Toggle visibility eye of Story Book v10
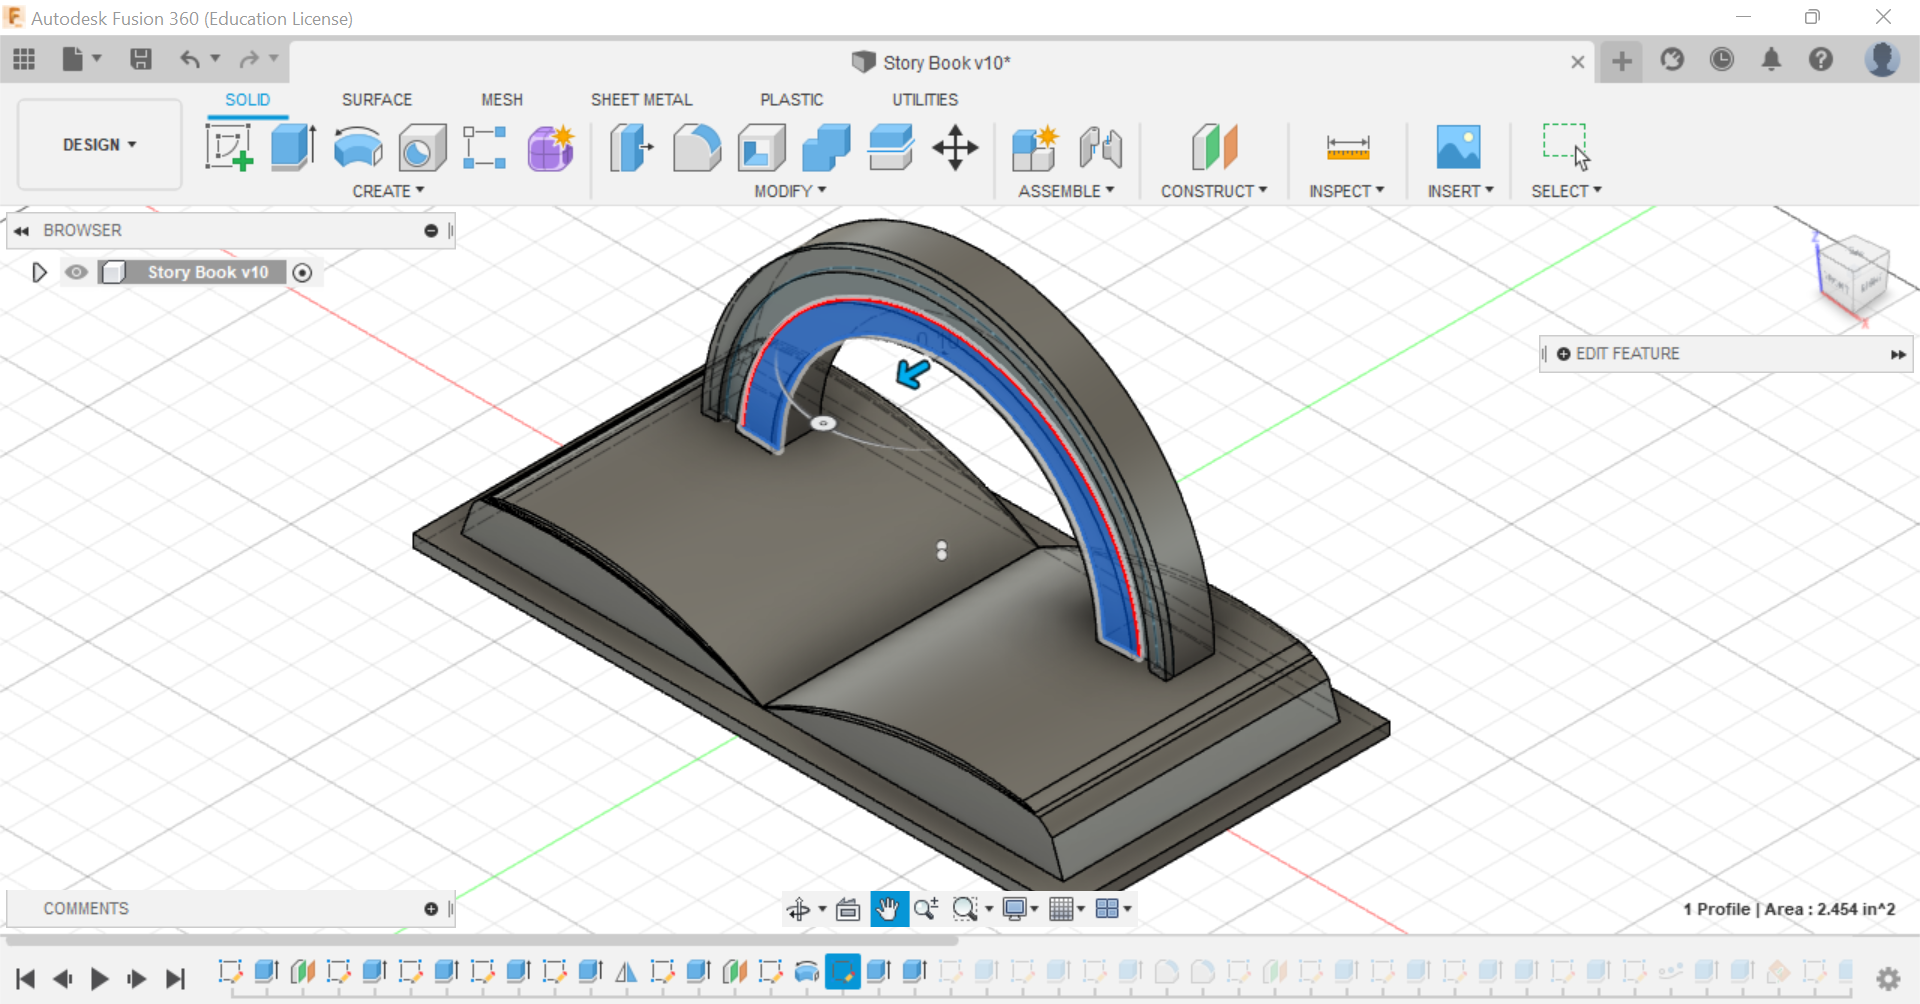Screen dimensions: 1920x1004 point(76,272)
